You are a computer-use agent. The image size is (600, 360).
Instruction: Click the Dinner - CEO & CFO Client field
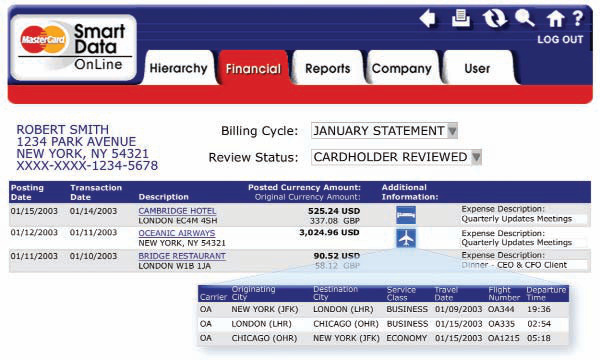point(524,265)
